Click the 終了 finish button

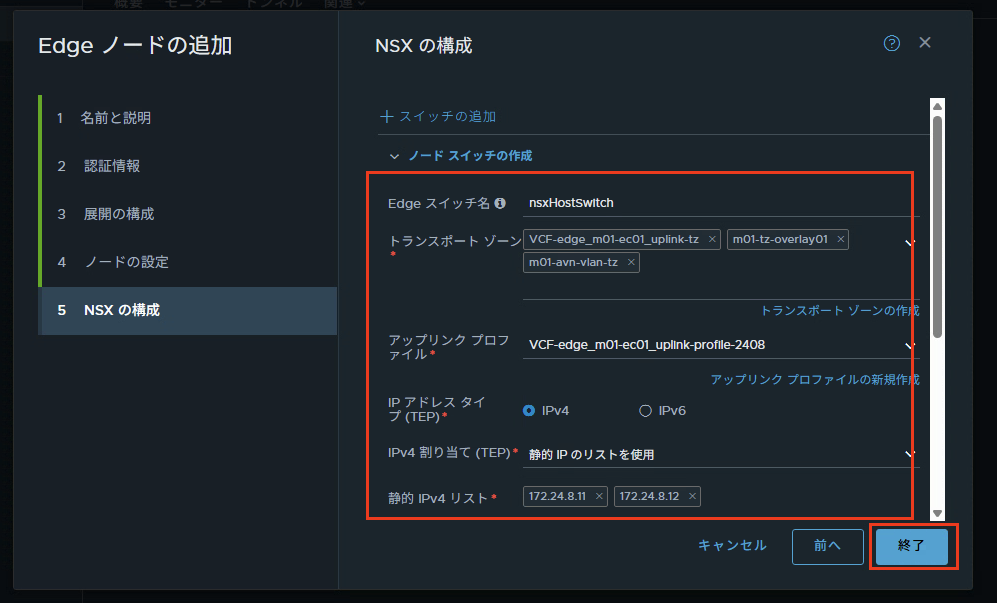click(x=912, y=546)
